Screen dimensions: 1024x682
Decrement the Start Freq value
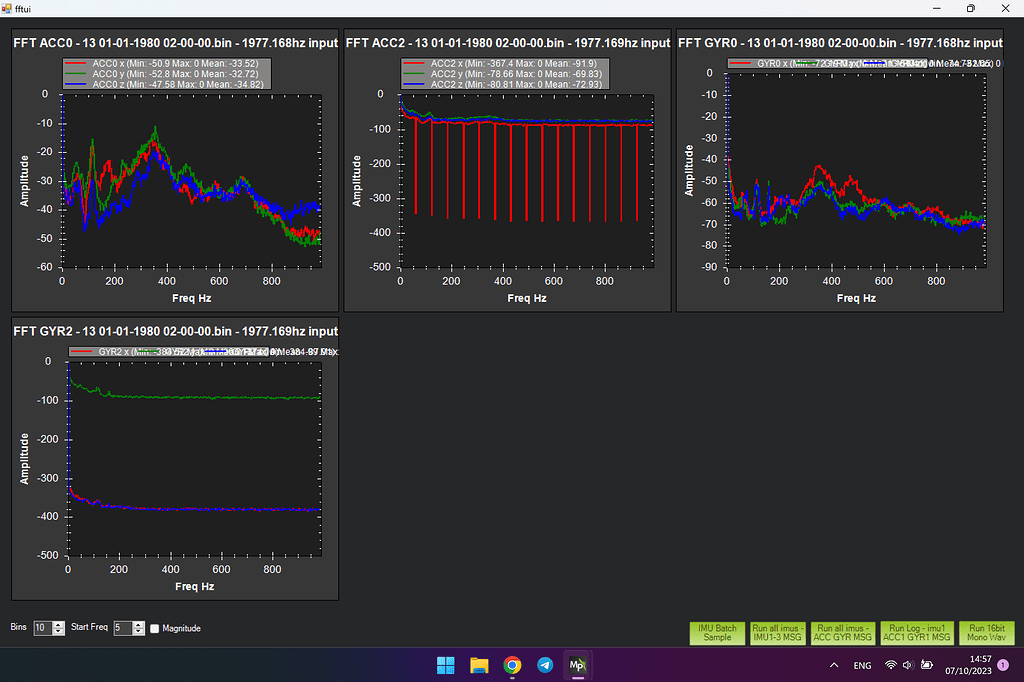pyautogui.click(x=137, y=631)
